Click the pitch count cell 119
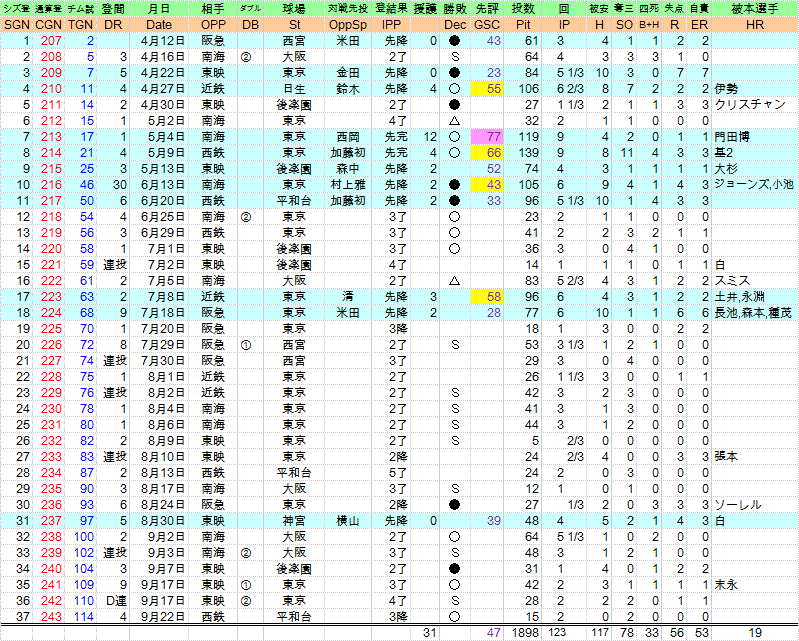Image resolution: width=799 pixels, height=641 pixels. [x=528, y=137]
